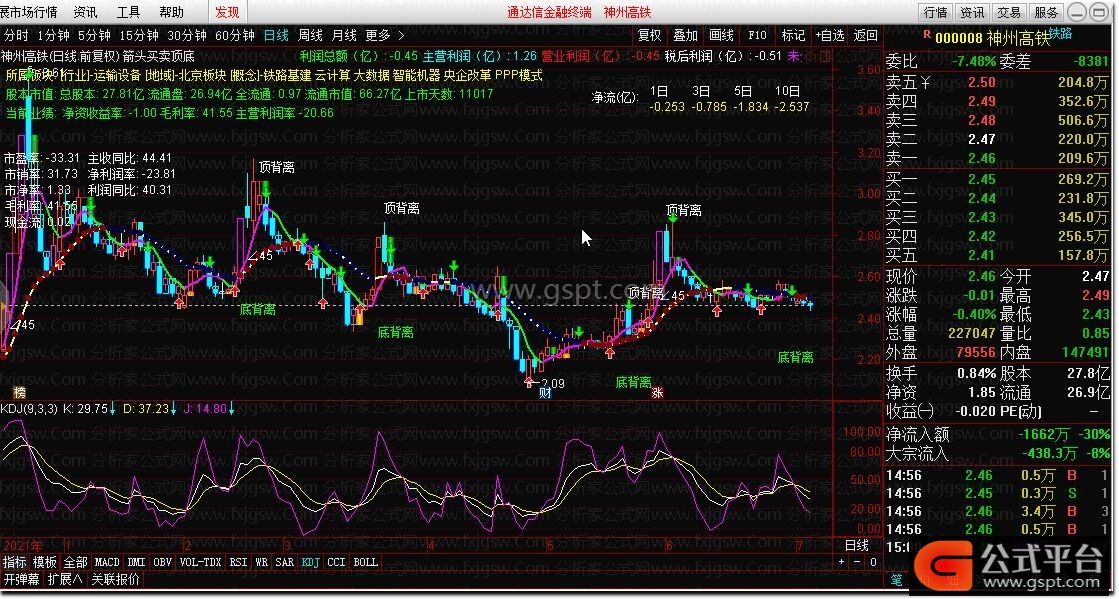1119x599 pixels.
Task: Add stock with +自选
Action: coord(829,35)
